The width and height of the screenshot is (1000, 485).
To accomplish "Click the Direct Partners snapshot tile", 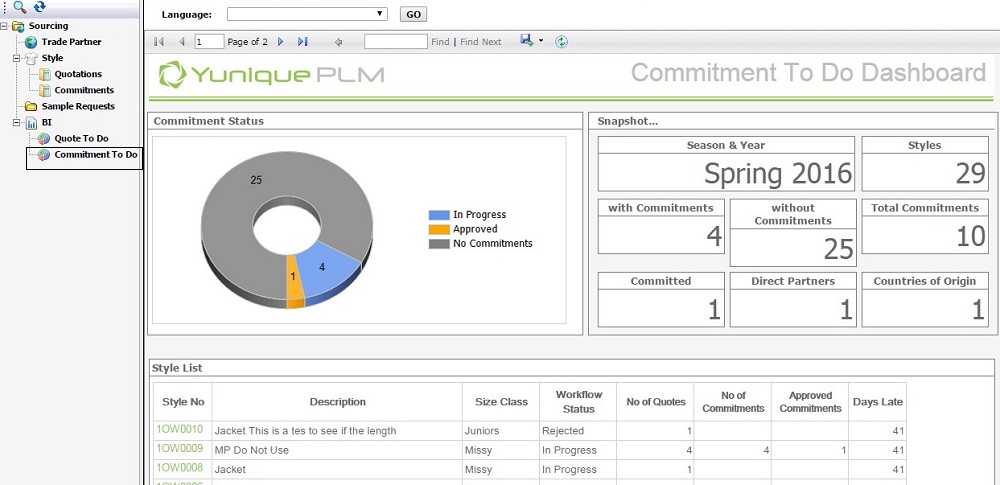I will click(793, 299).
